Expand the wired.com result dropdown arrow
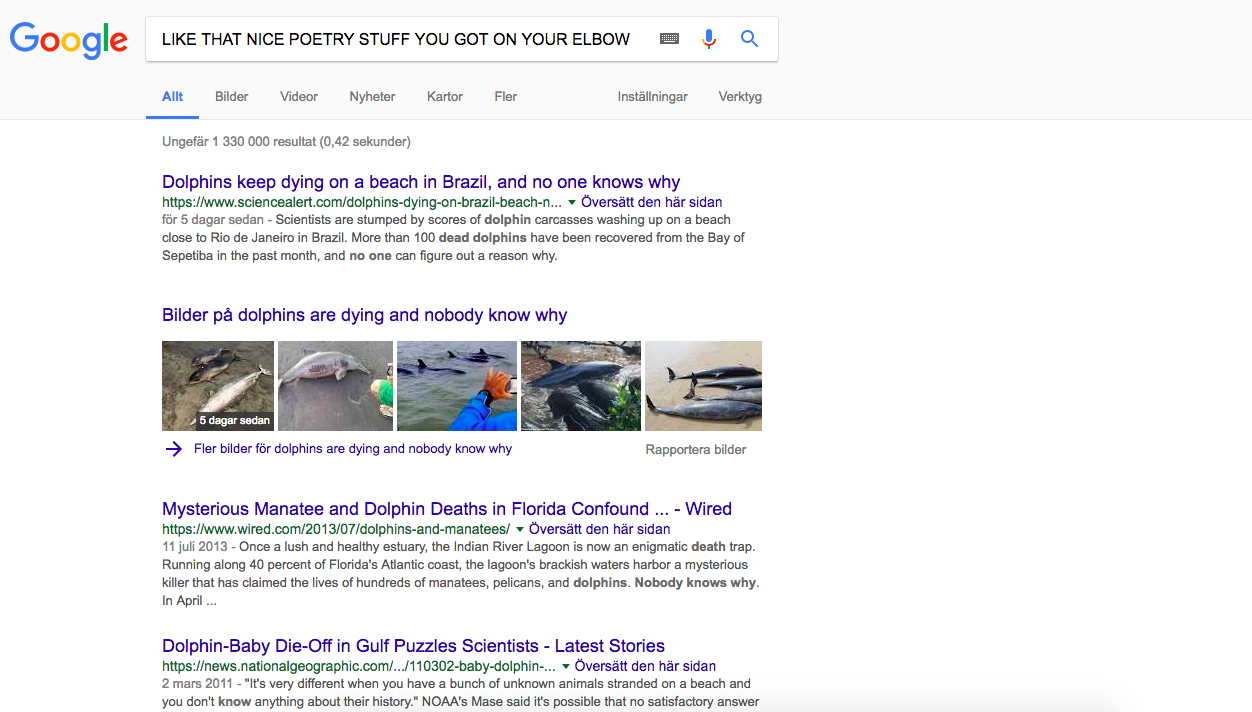This screenshot has width=1252, height=712. (520, 530)
